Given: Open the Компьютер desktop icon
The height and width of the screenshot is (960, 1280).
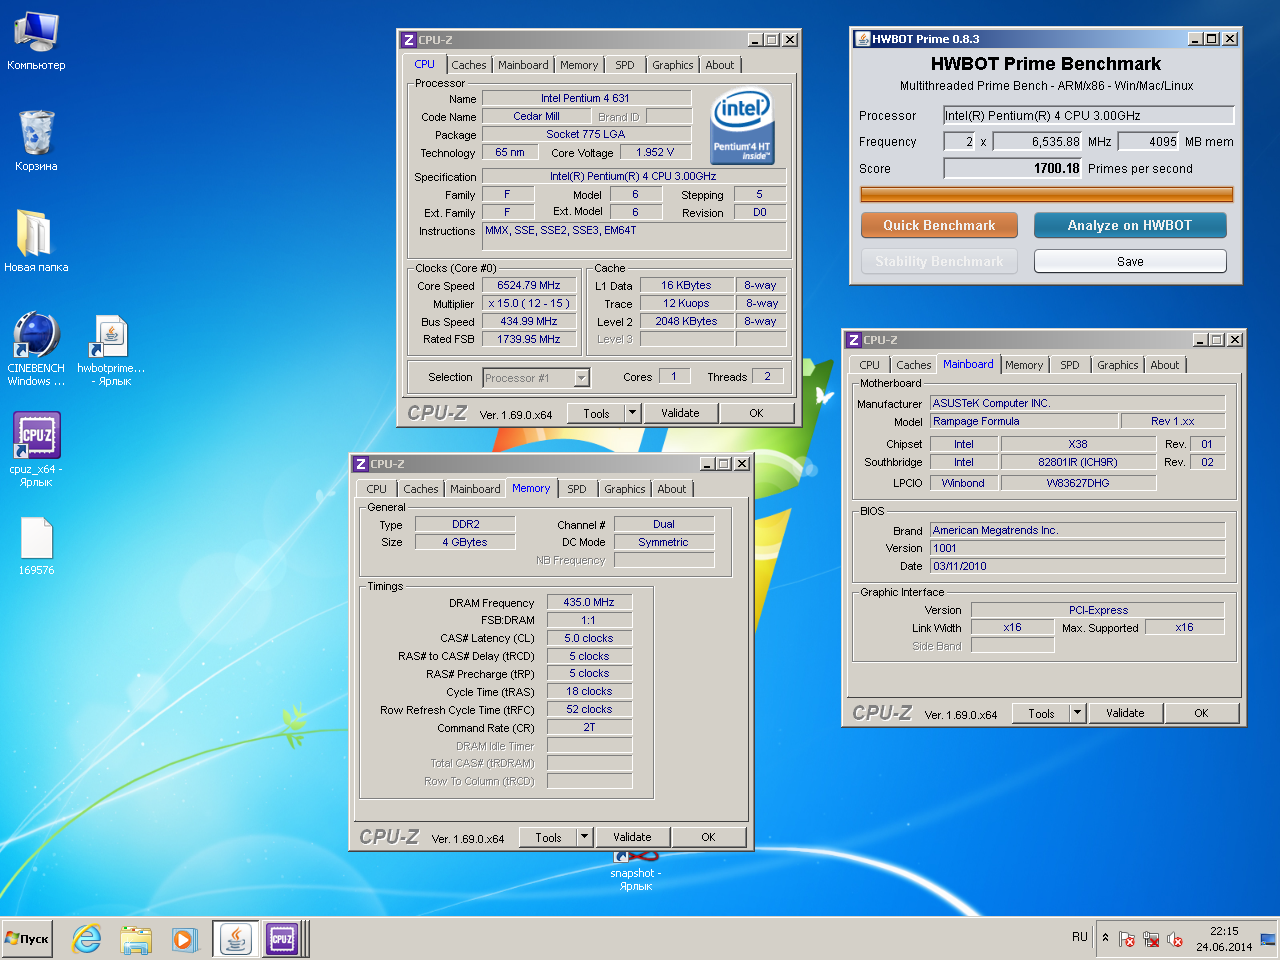Looking at the screenshot, I should click(36, 40).
